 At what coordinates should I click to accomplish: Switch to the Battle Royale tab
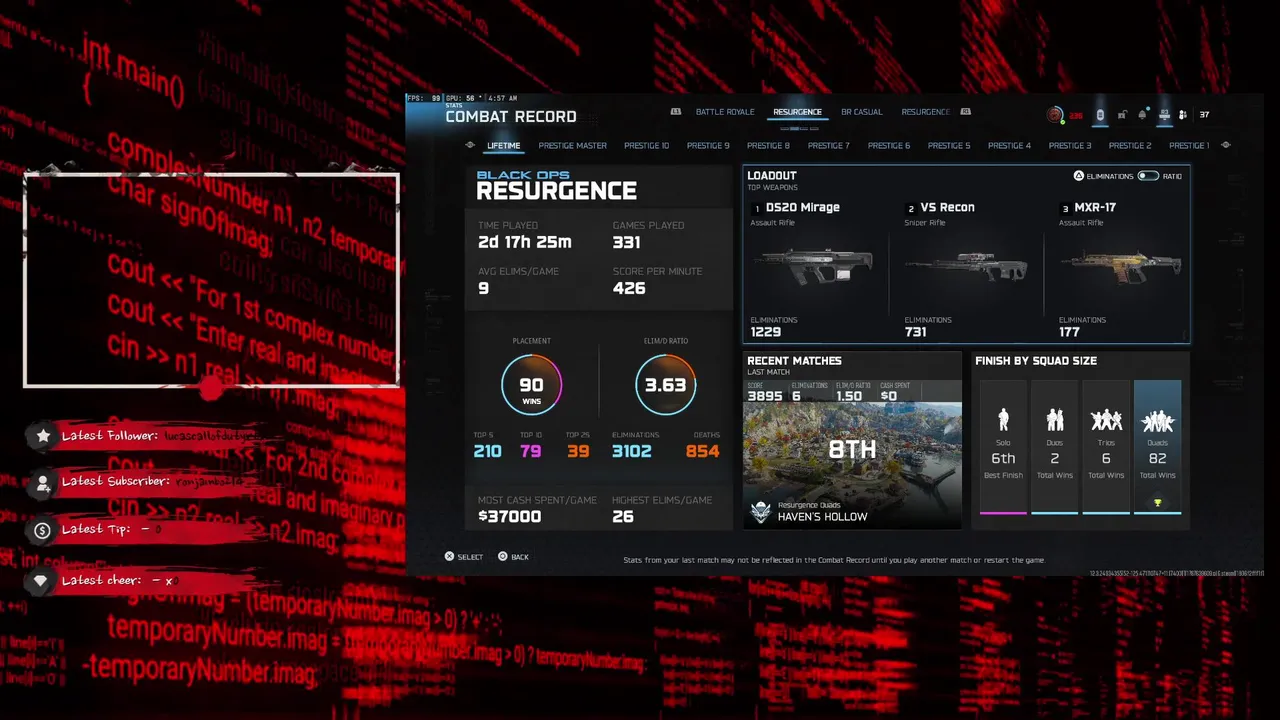tap(725, 112)
